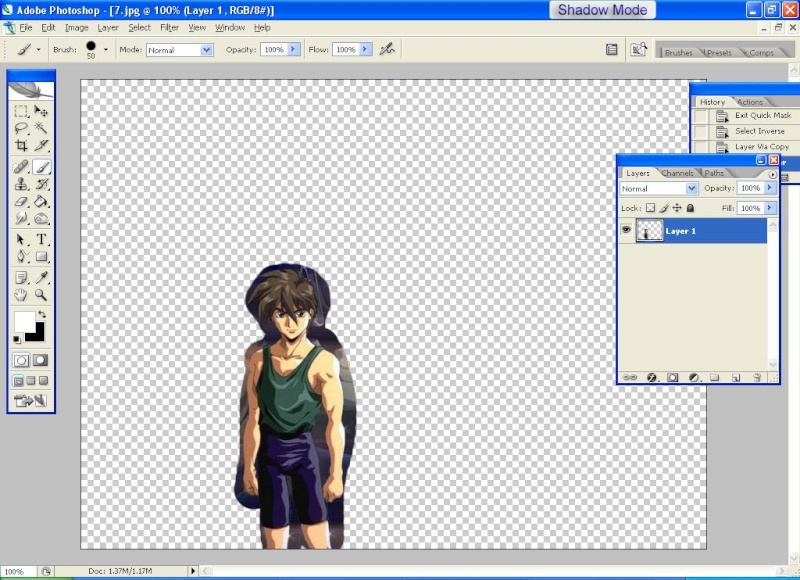Select the Hand tool
This screenshot has height=580, width=800.
tap(21, 295)
